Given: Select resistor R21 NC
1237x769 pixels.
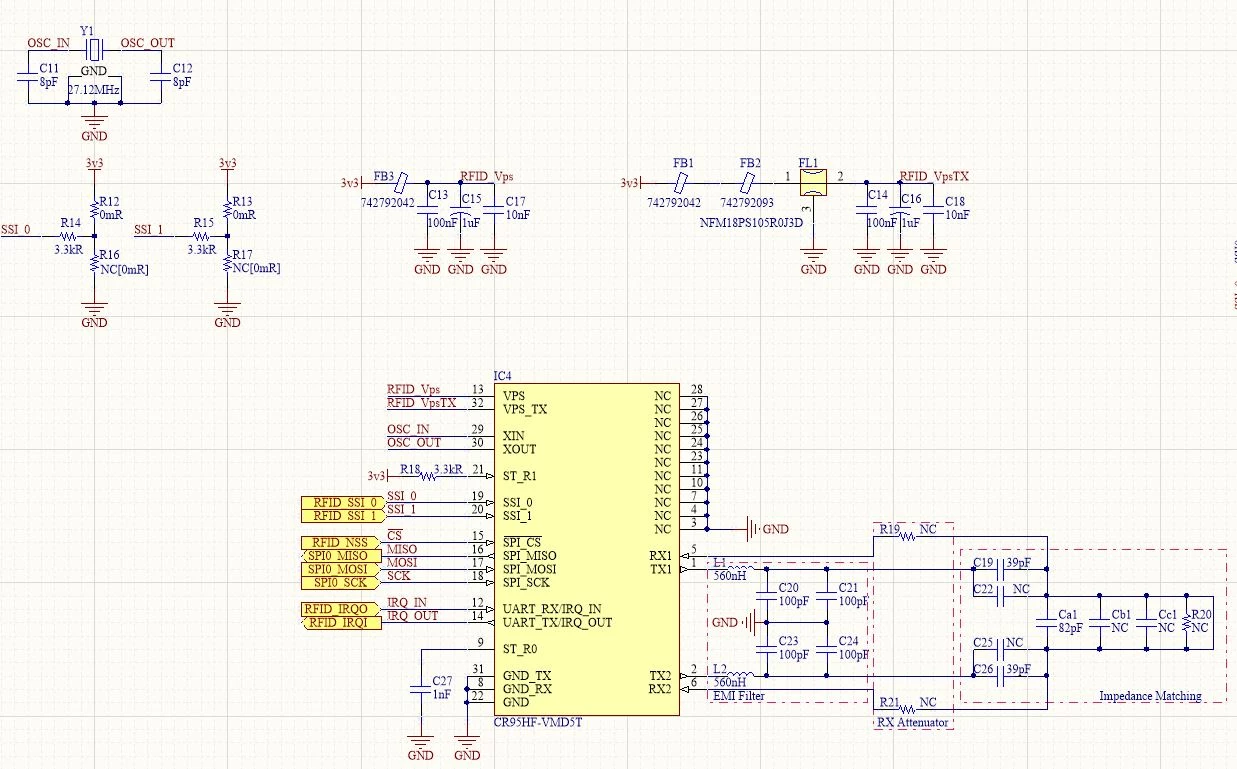Looking at the screenshot, I should (x=907, y=710).
